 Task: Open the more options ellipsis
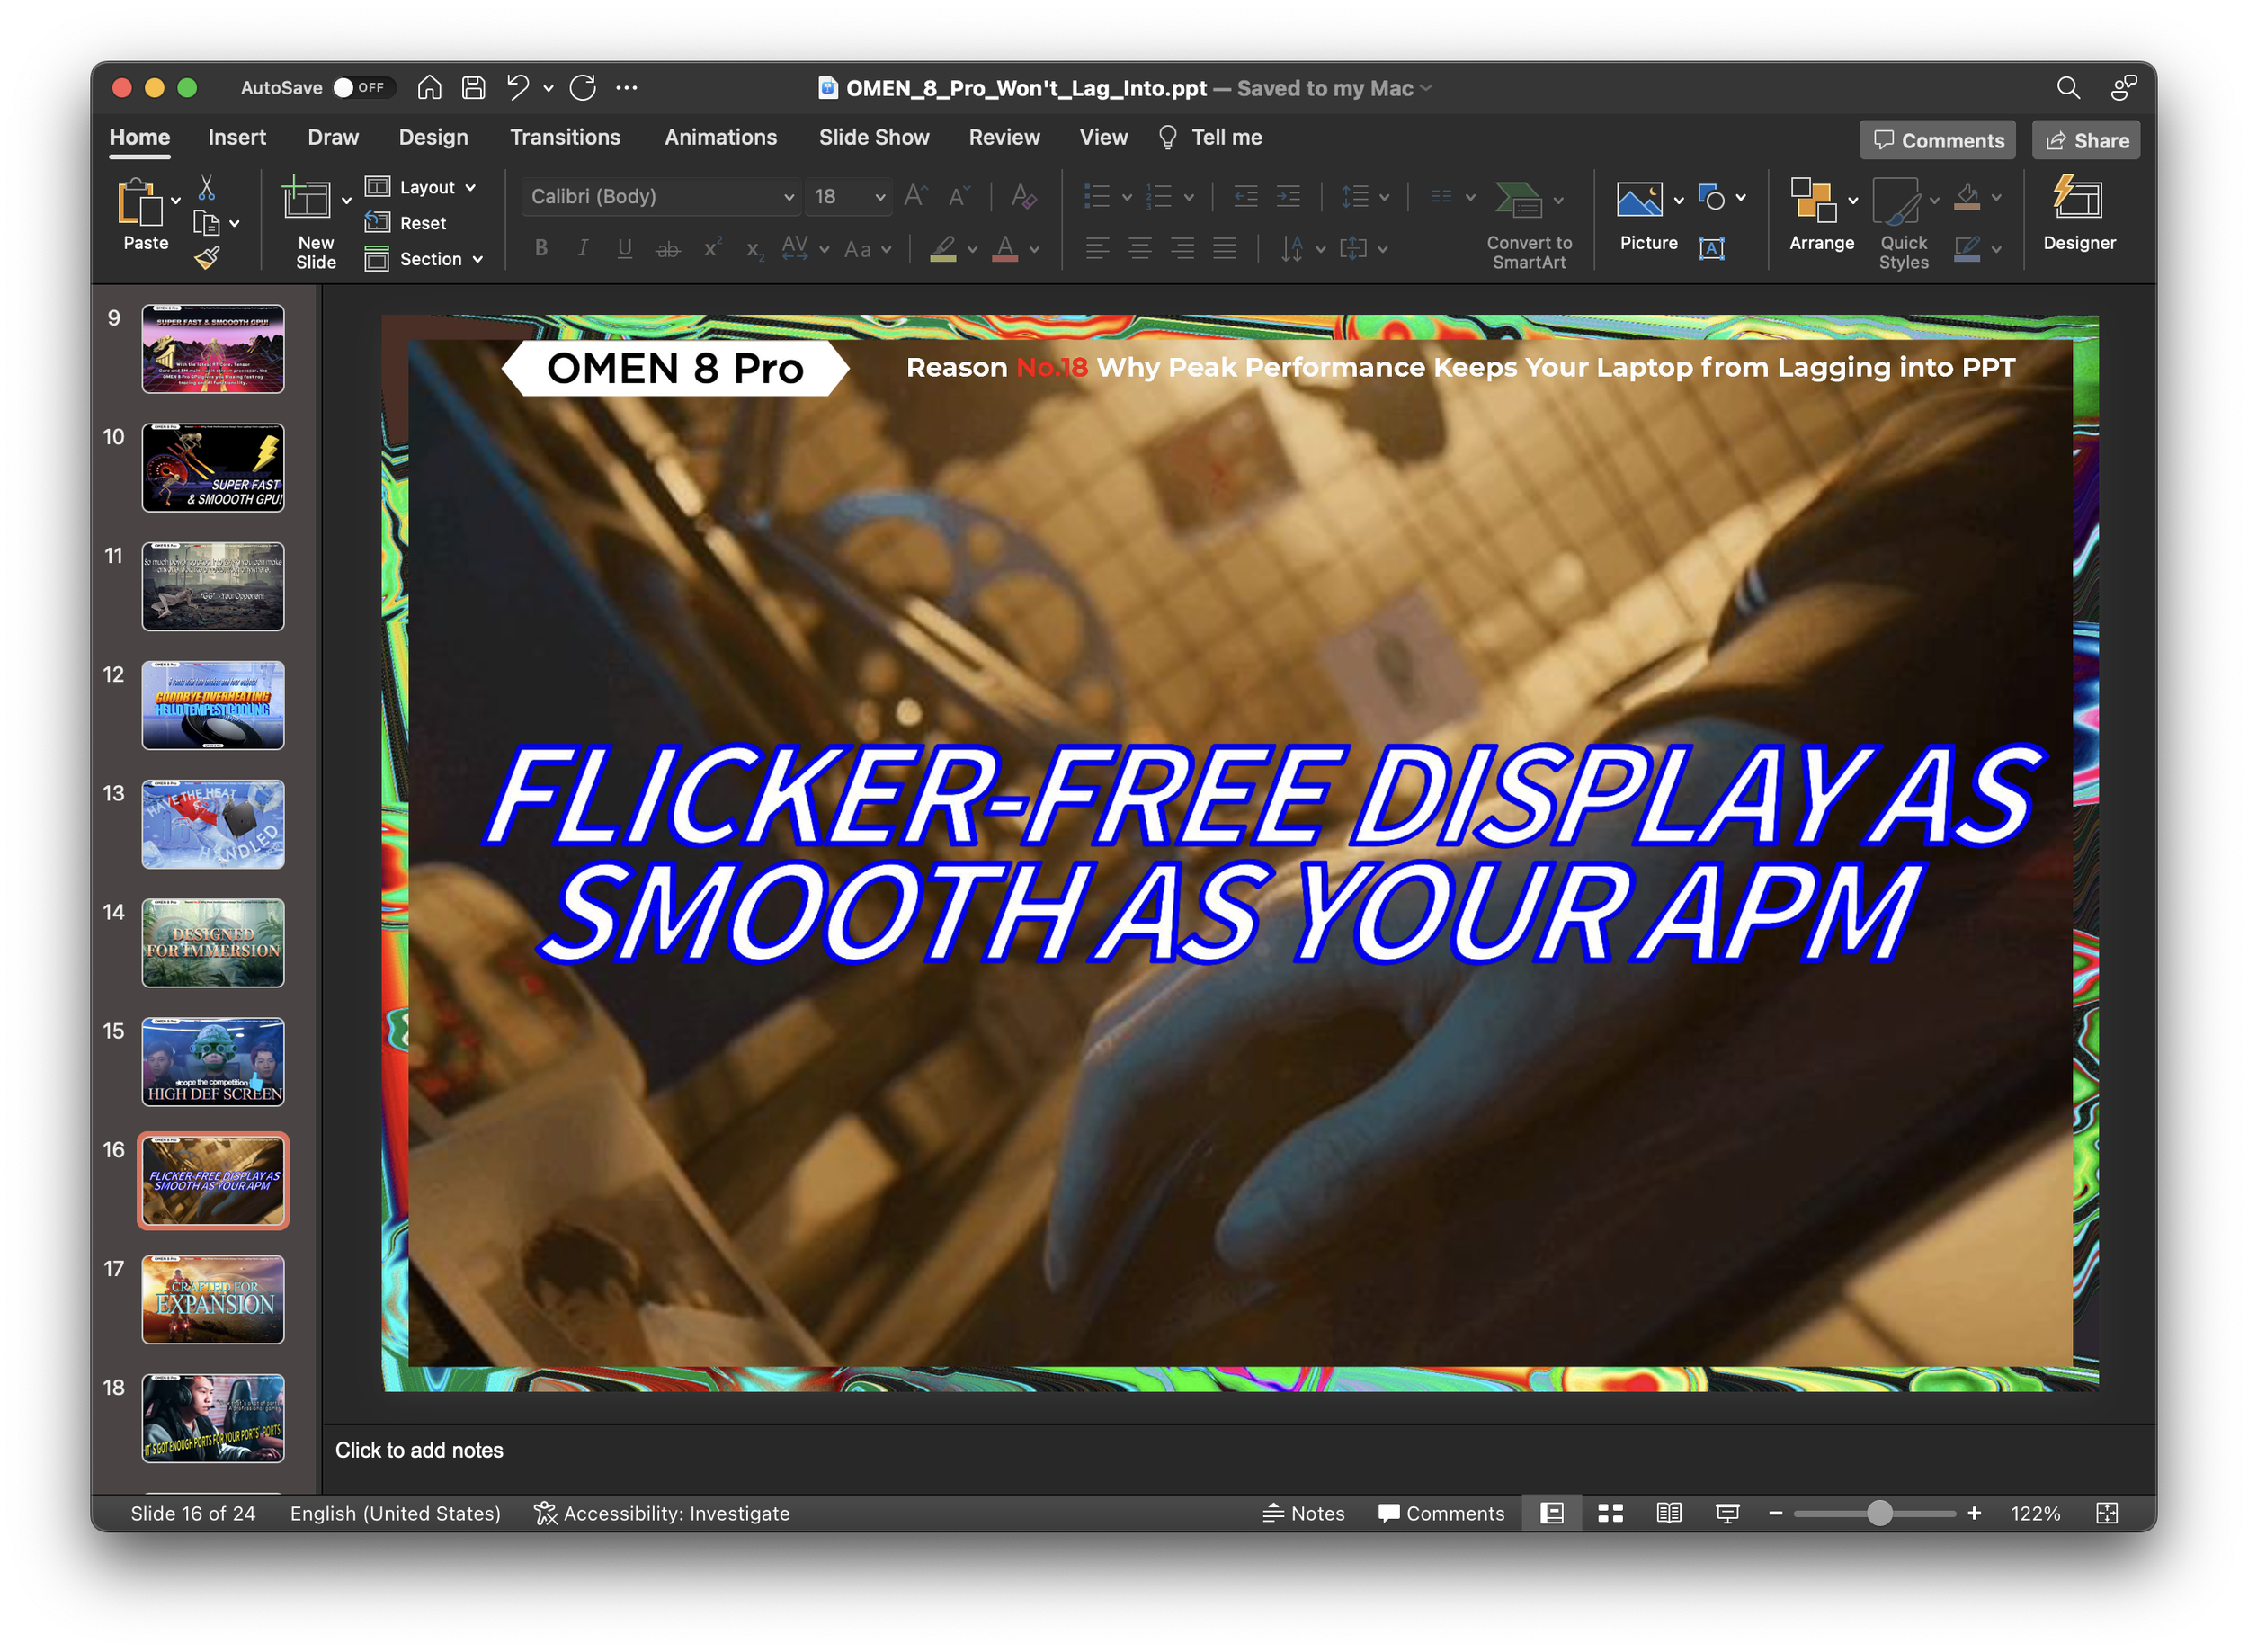[x=627, y=88]
